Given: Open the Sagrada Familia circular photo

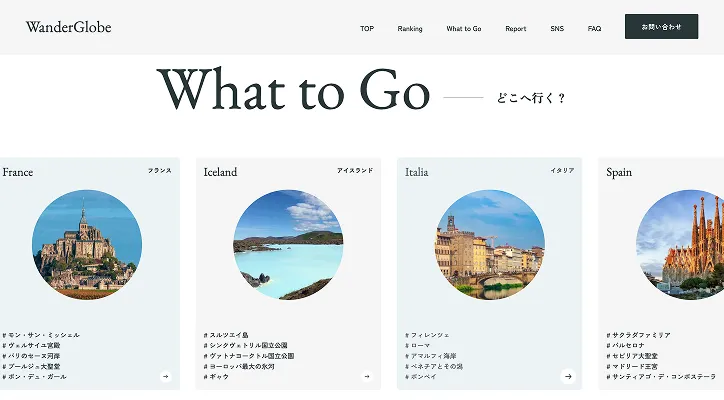Looking at the screenshot, I should click(680, 245).
